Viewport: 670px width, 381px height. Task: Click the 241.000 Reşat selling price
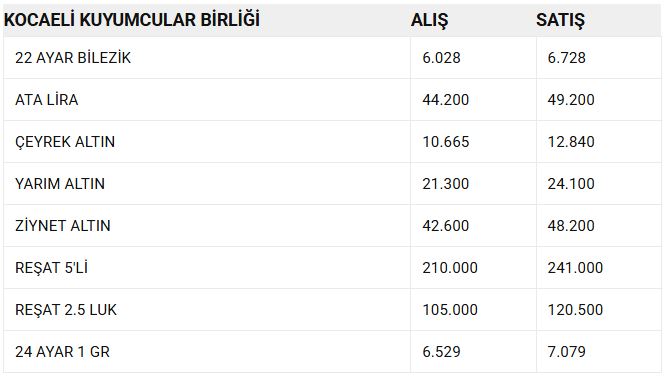575,268
